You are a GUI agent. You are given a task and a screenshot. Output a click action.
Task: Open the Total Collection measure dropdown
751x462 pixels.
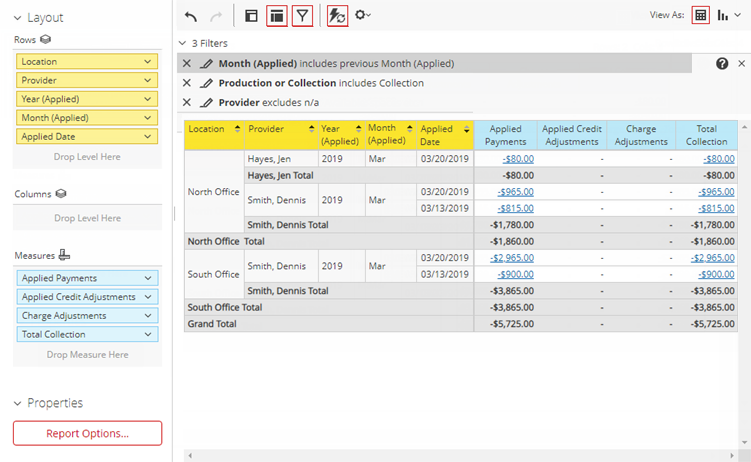148,334
